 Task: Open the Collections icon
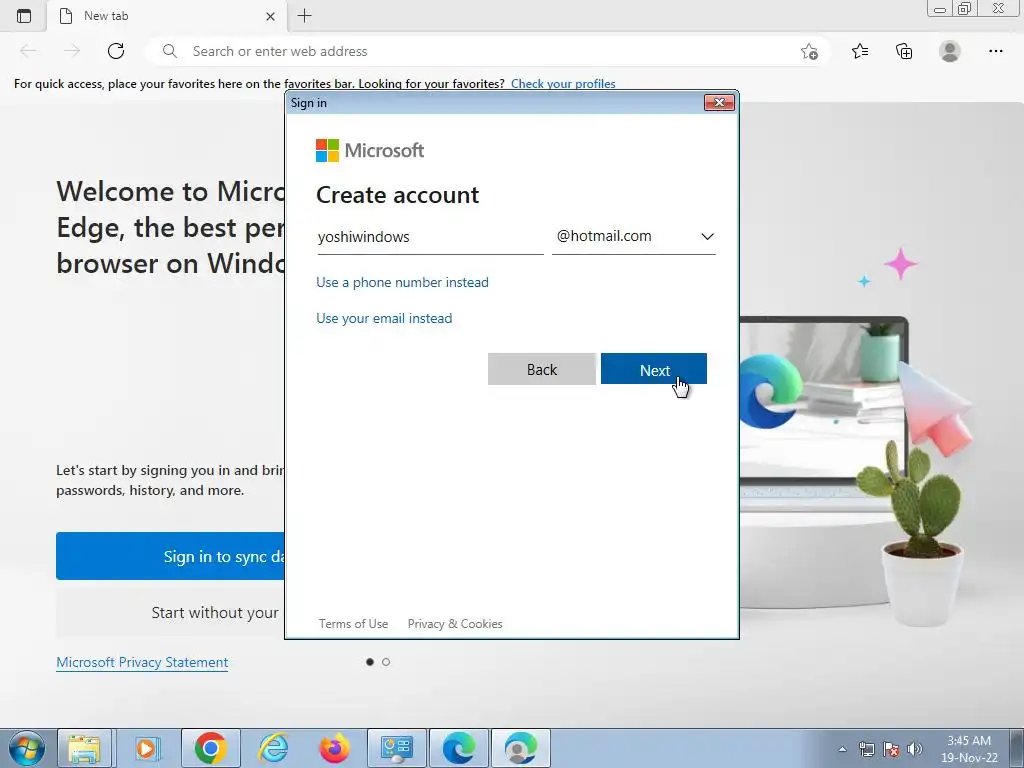point(904,51)
